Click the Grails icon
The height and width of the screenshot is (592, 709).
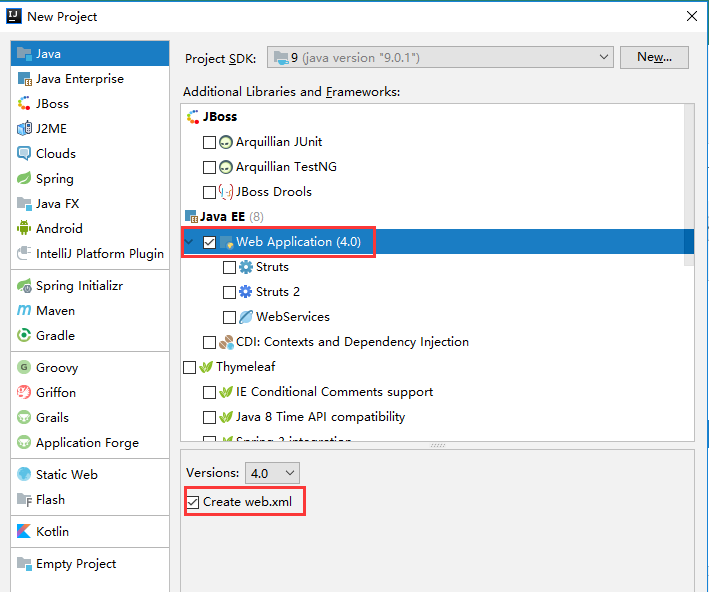pyautogui.click(x=24, y=417)
